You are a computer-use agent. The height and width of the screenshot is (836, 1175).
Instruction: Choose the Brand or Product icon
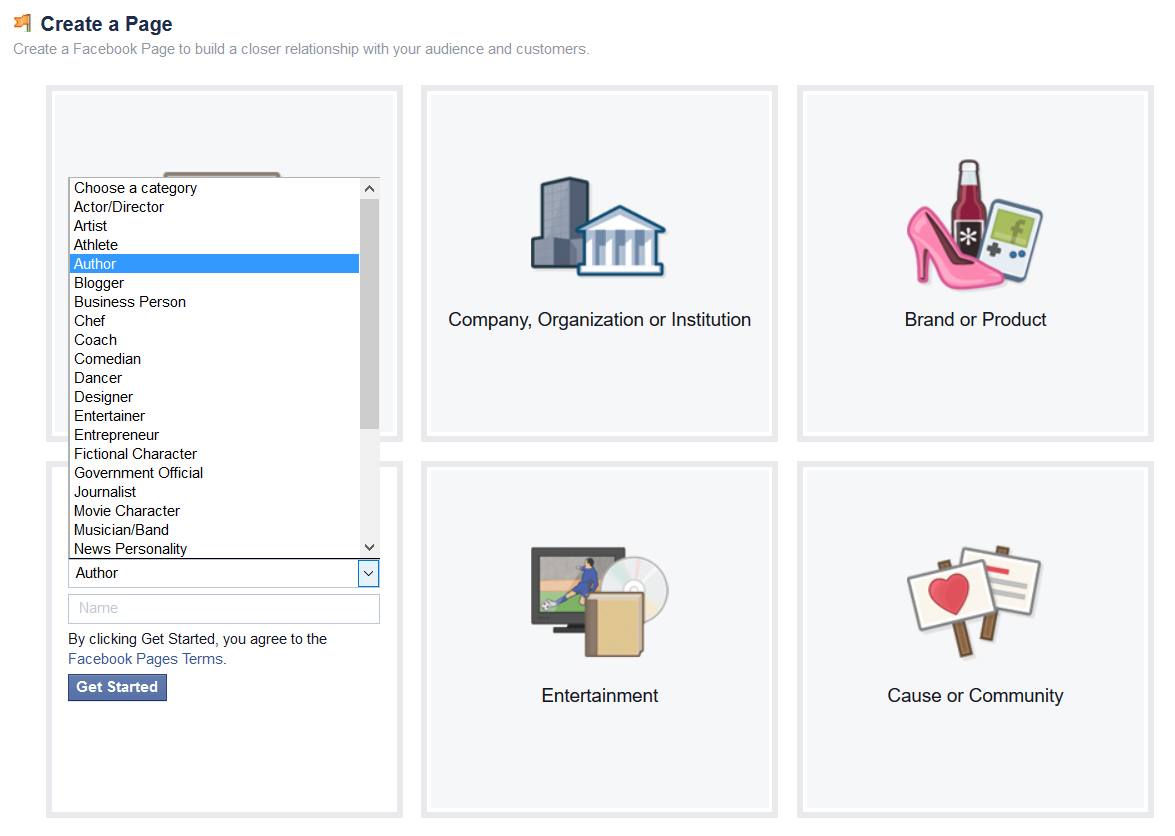coord(975,225)
